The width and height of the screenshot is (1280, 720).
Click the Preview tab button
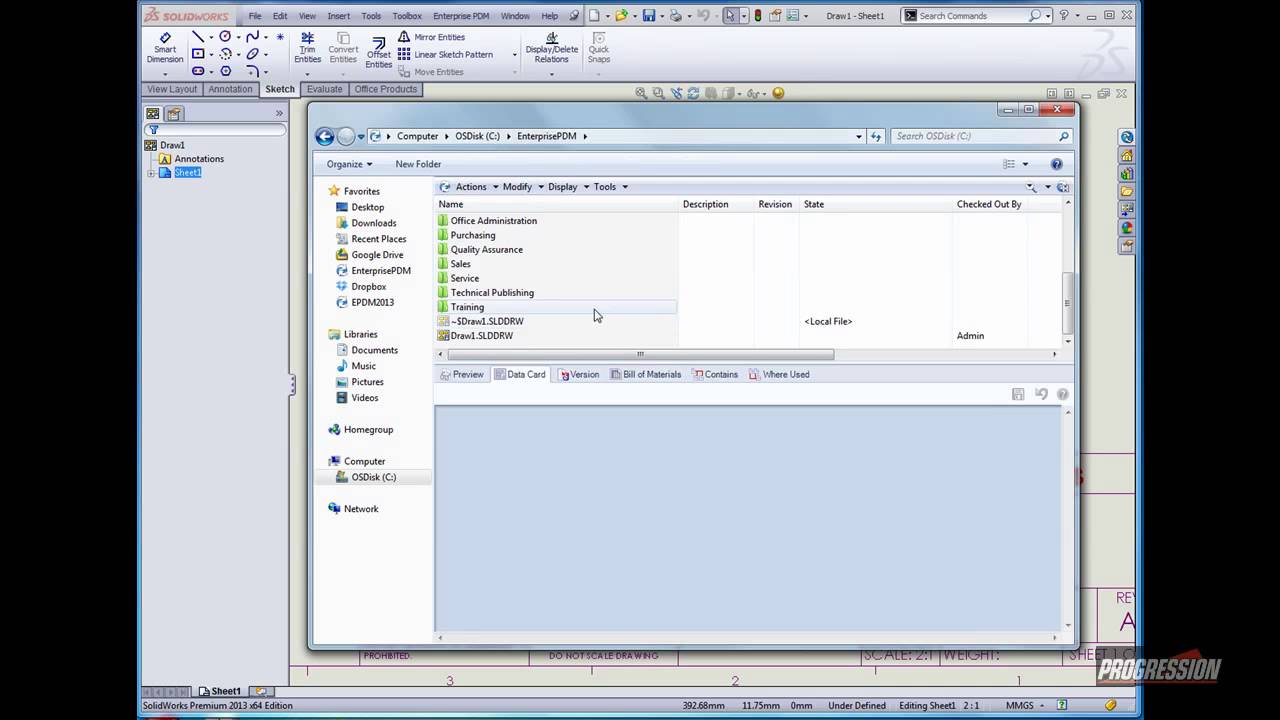(462, 375)
